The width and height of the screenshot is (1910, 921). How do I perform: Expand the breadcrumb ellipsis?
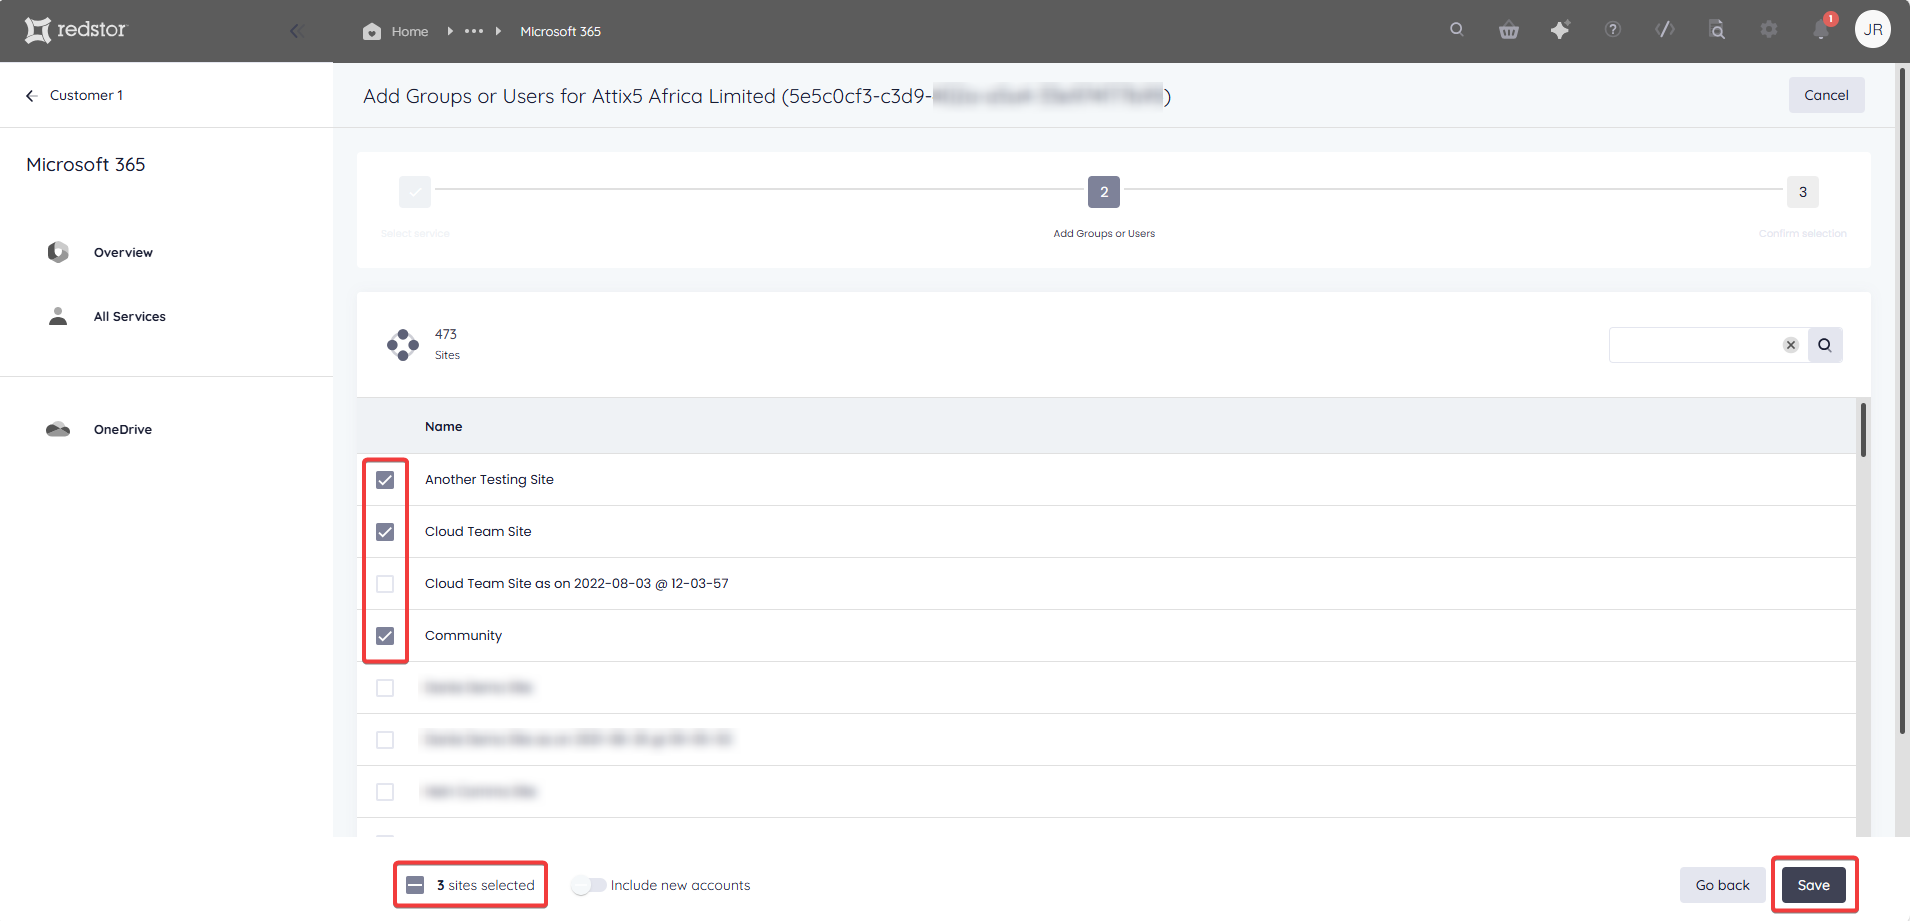click(474, 31)
